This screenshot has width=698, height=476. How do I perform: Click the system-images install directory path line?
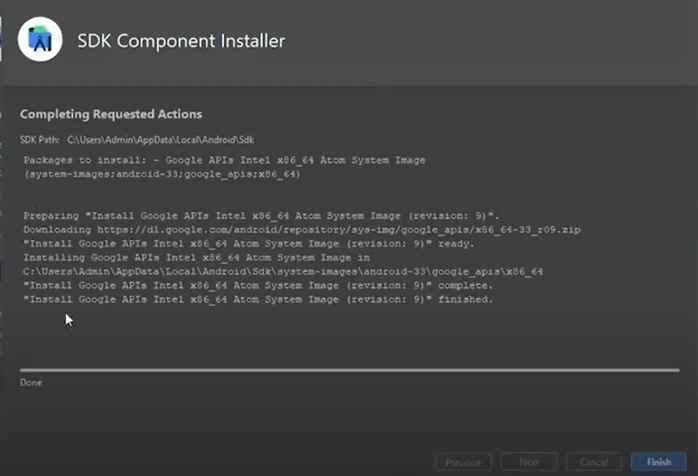pos(283,271)
